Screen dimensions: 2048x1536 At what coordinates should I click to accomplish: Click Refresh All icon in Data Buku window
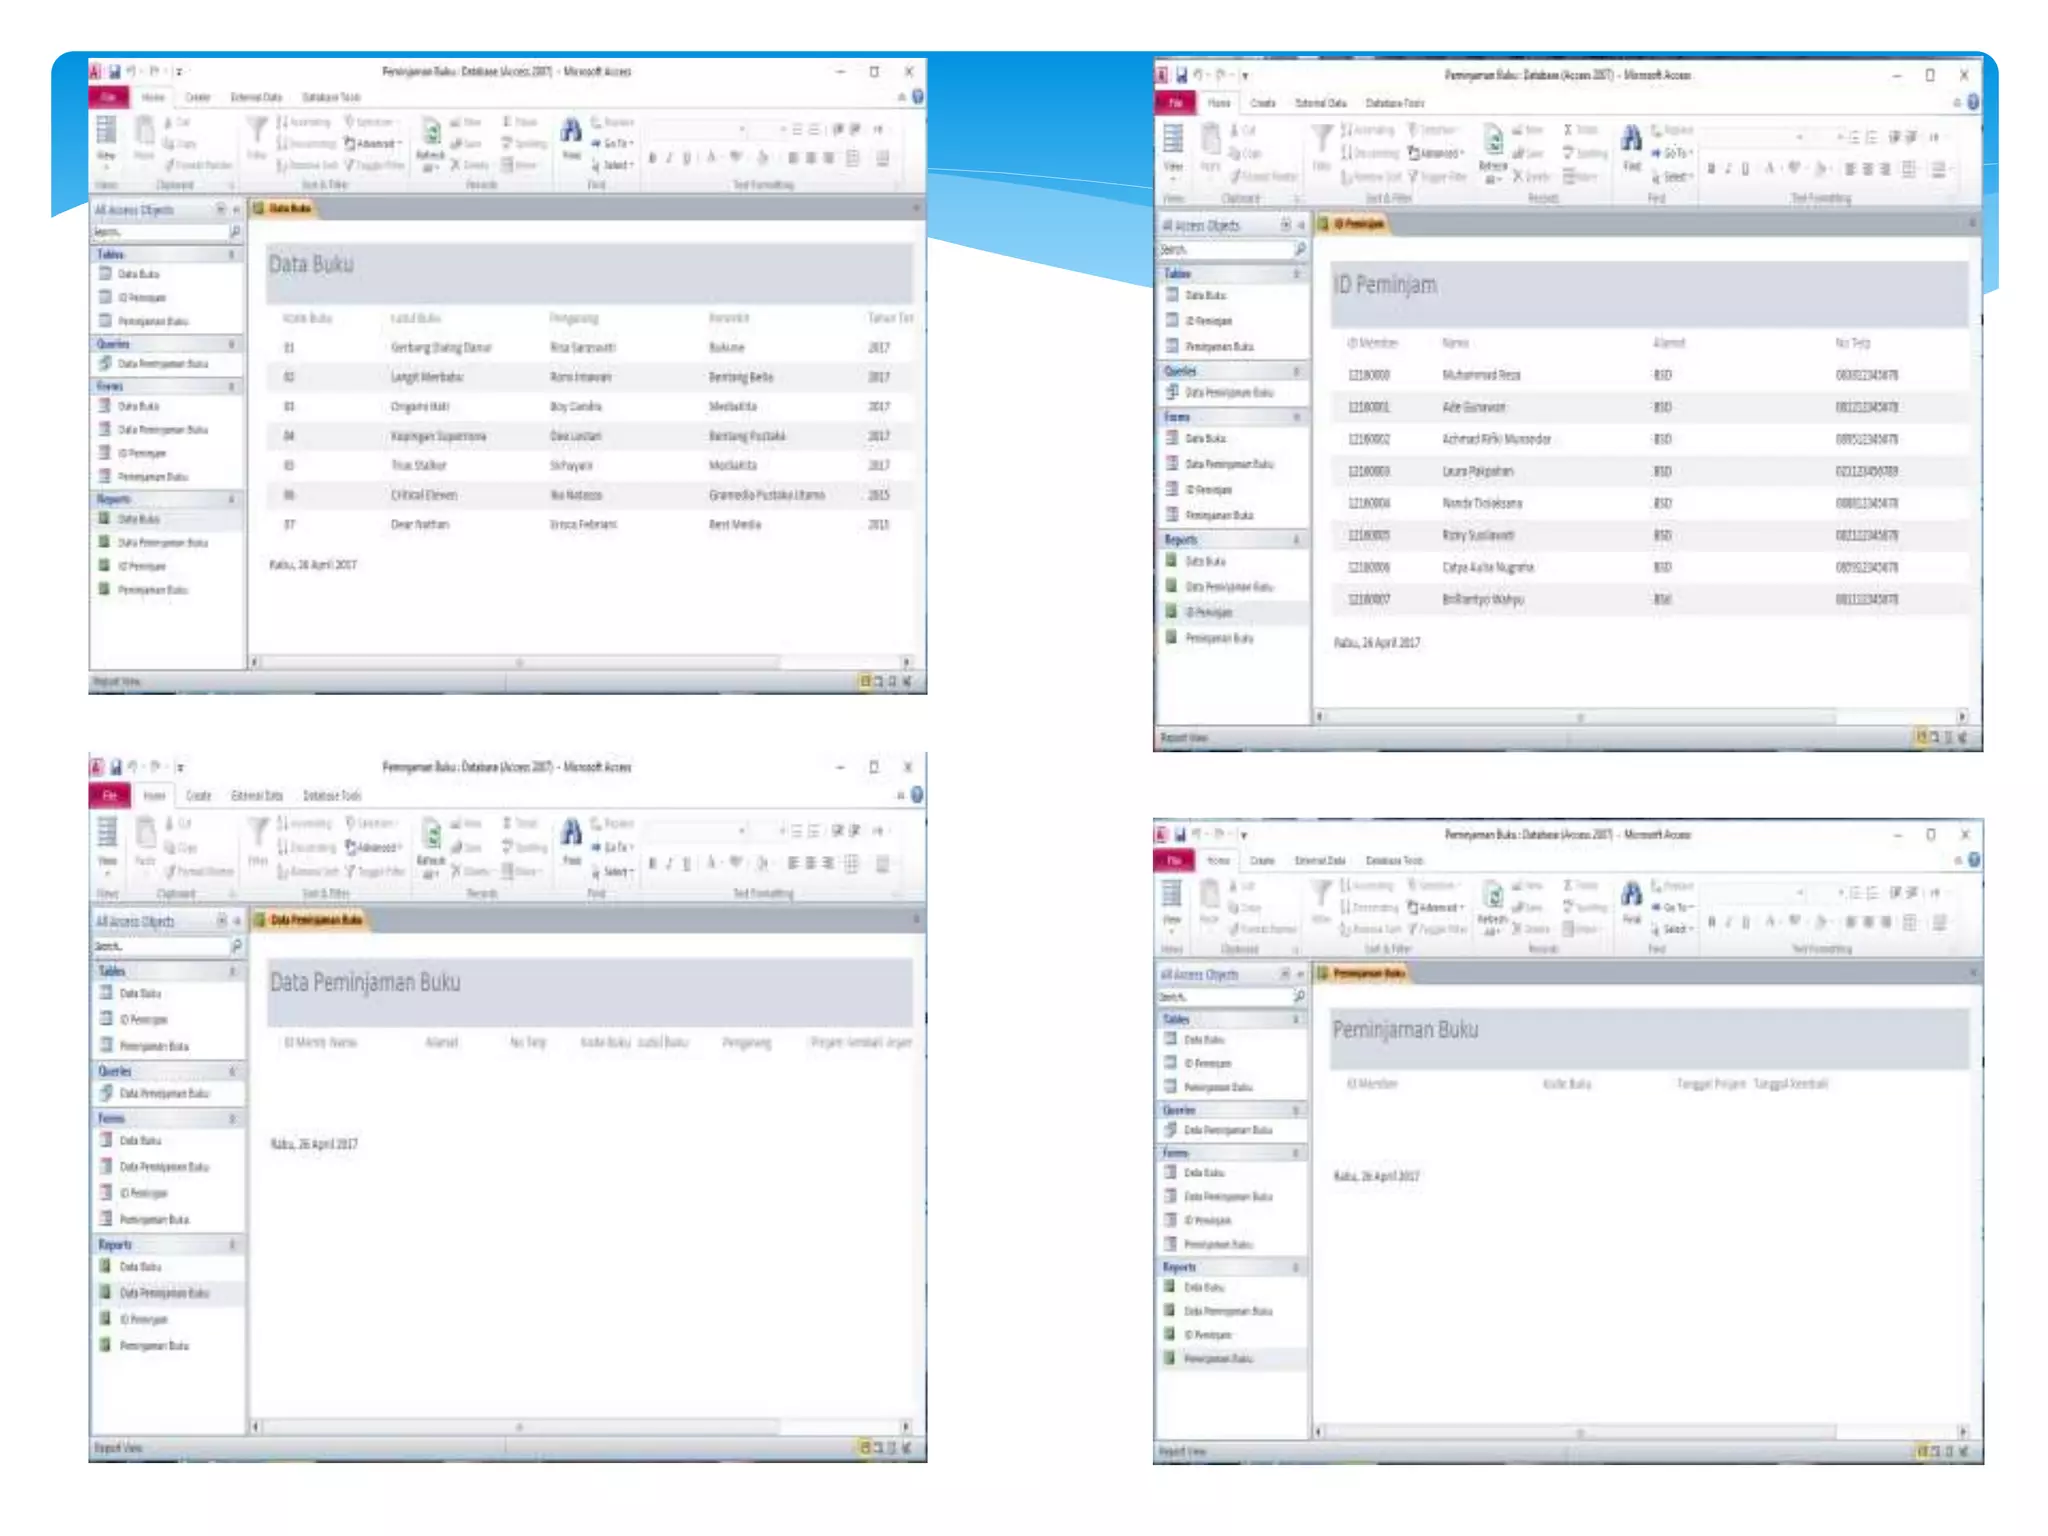pyautogui.click(x=431, y=135)
